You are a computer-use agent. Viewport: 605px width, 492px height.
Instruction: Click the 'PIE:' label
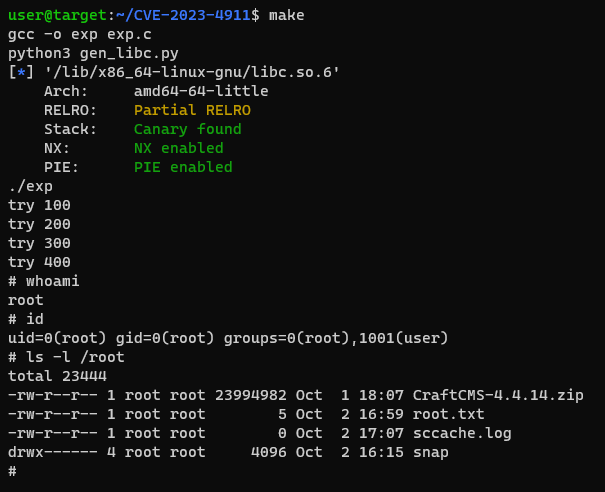pyautogui.click(x=61, y=167)
